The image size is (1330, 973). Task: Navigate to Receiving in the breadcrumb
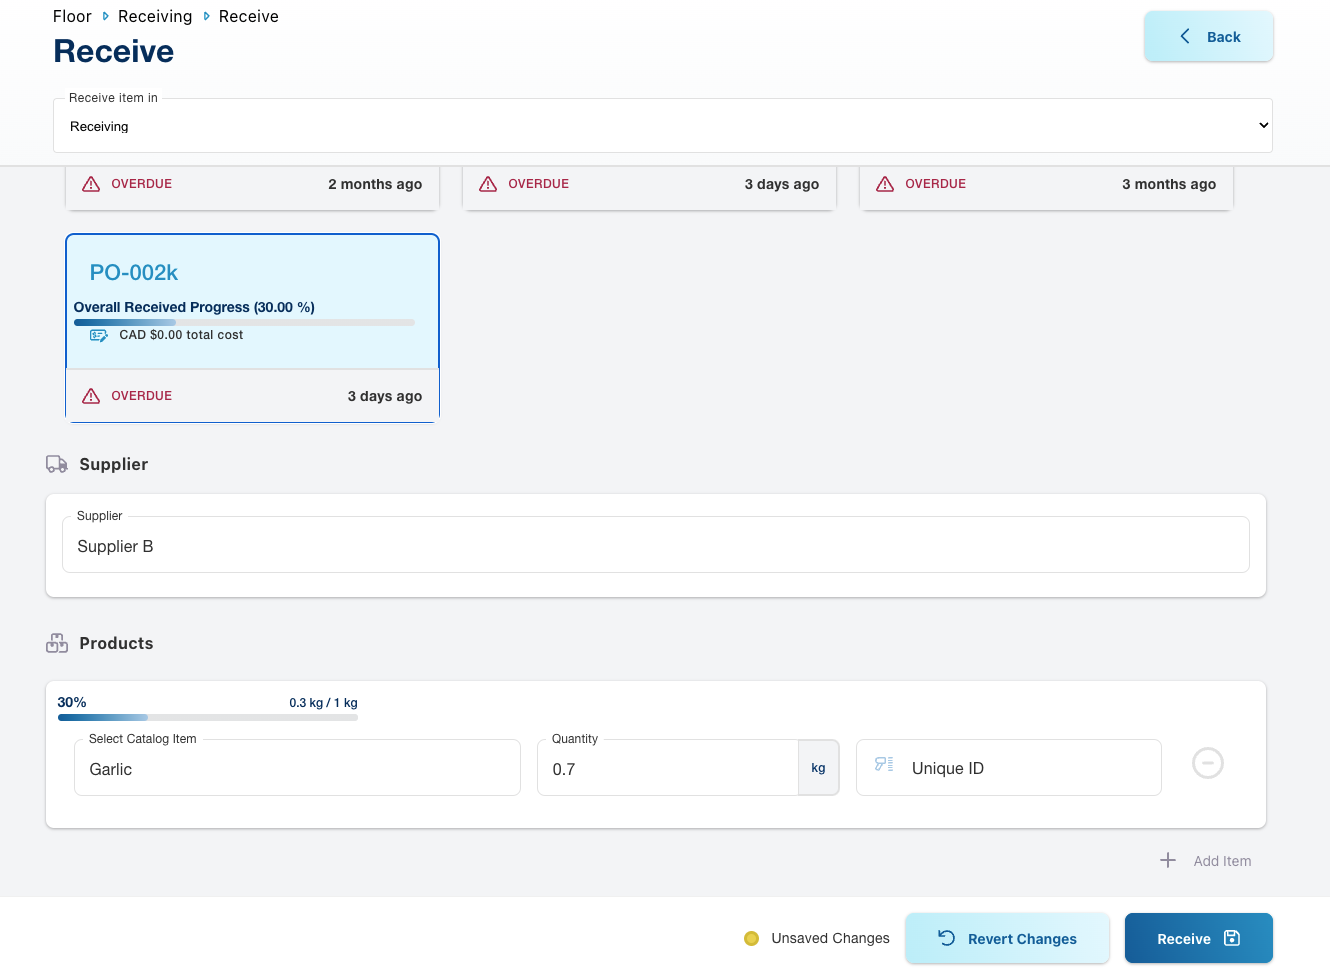(x=155, y=16)
